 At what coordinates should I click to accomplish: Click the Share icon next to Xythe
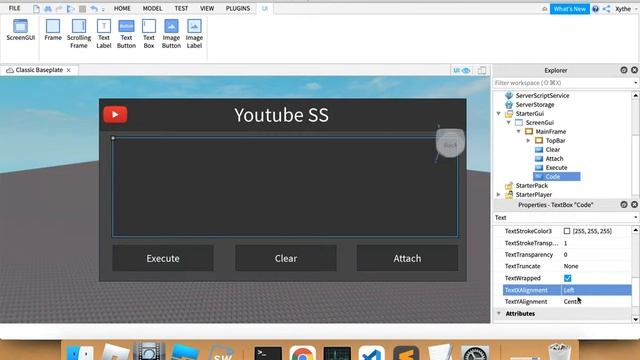pyautogui.click(x=607, y=9)
